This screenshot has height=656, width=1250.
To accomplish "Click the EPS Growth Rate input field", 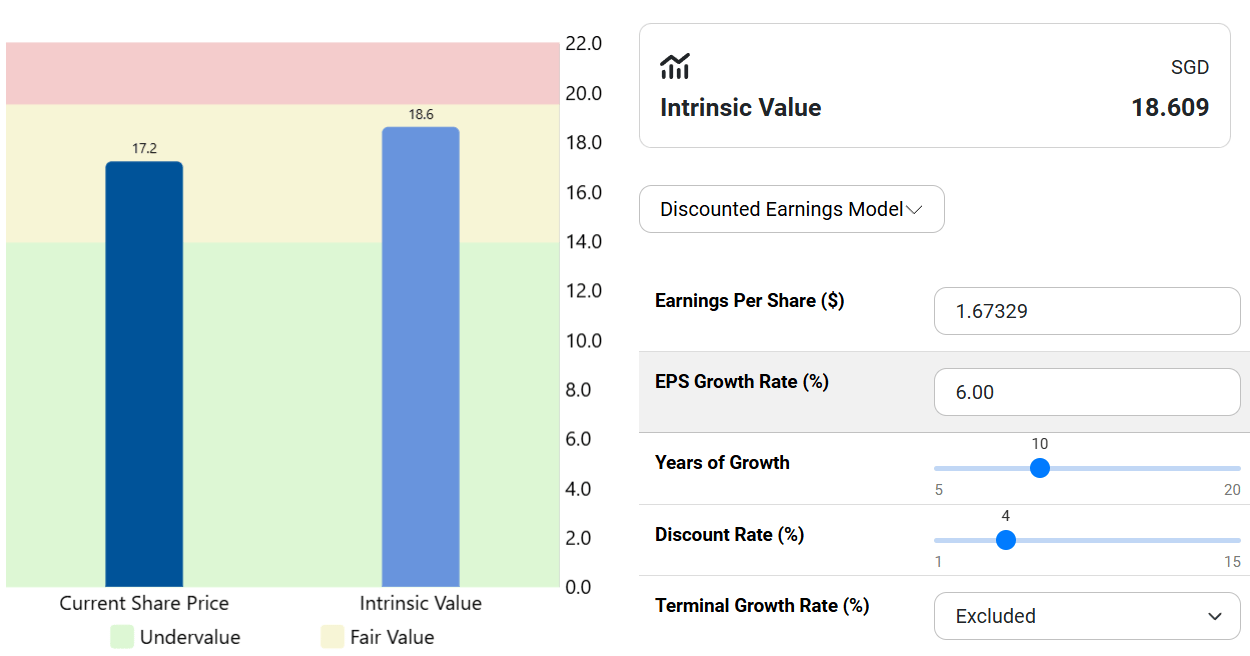I will tap(1086, 392).
